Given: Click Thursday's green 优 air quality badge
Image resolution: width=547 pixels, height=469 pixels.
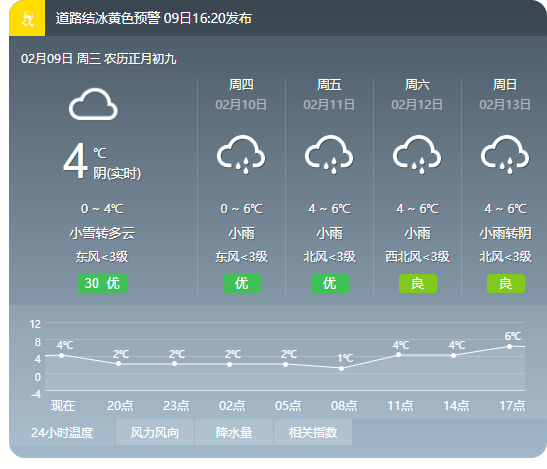Looking at the screenshot, I should [x=242, y=283].
